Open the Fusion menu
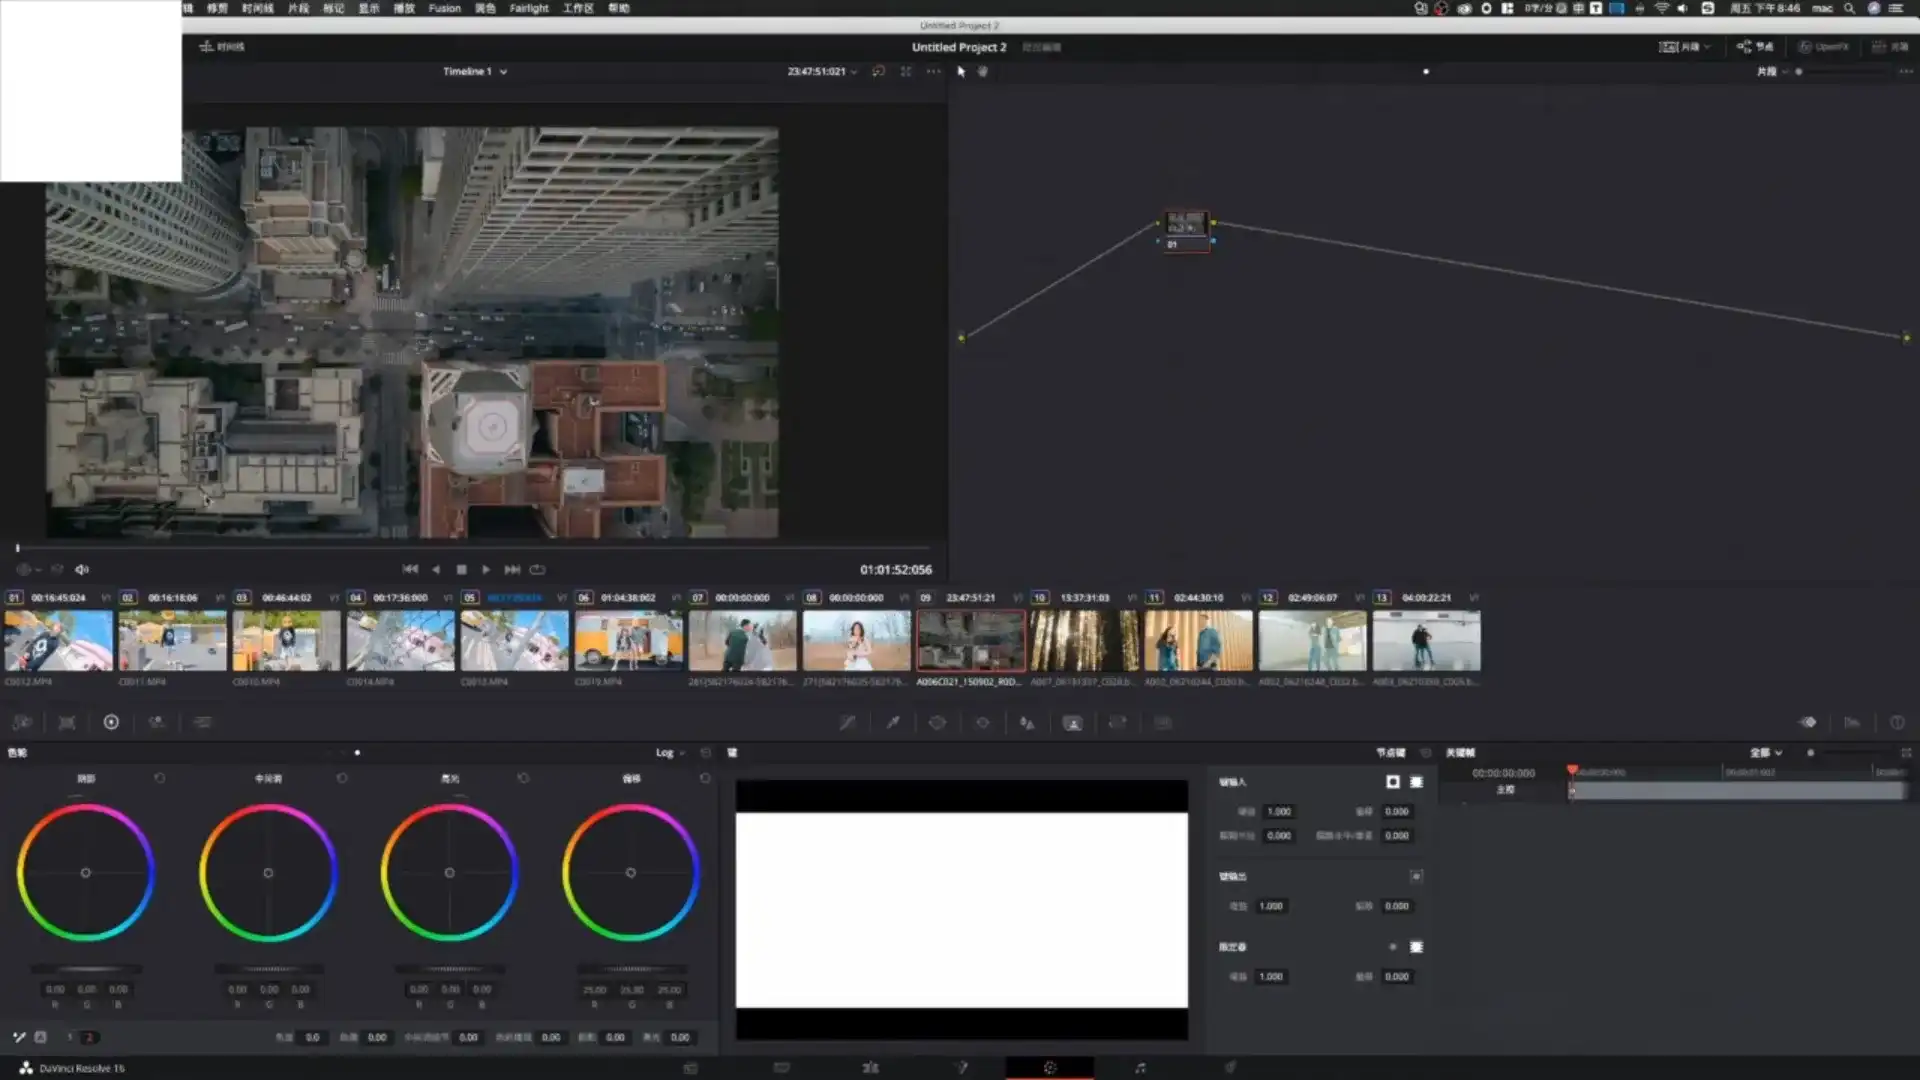This screenshot has width=1920, height=1080. pos(444,8)
